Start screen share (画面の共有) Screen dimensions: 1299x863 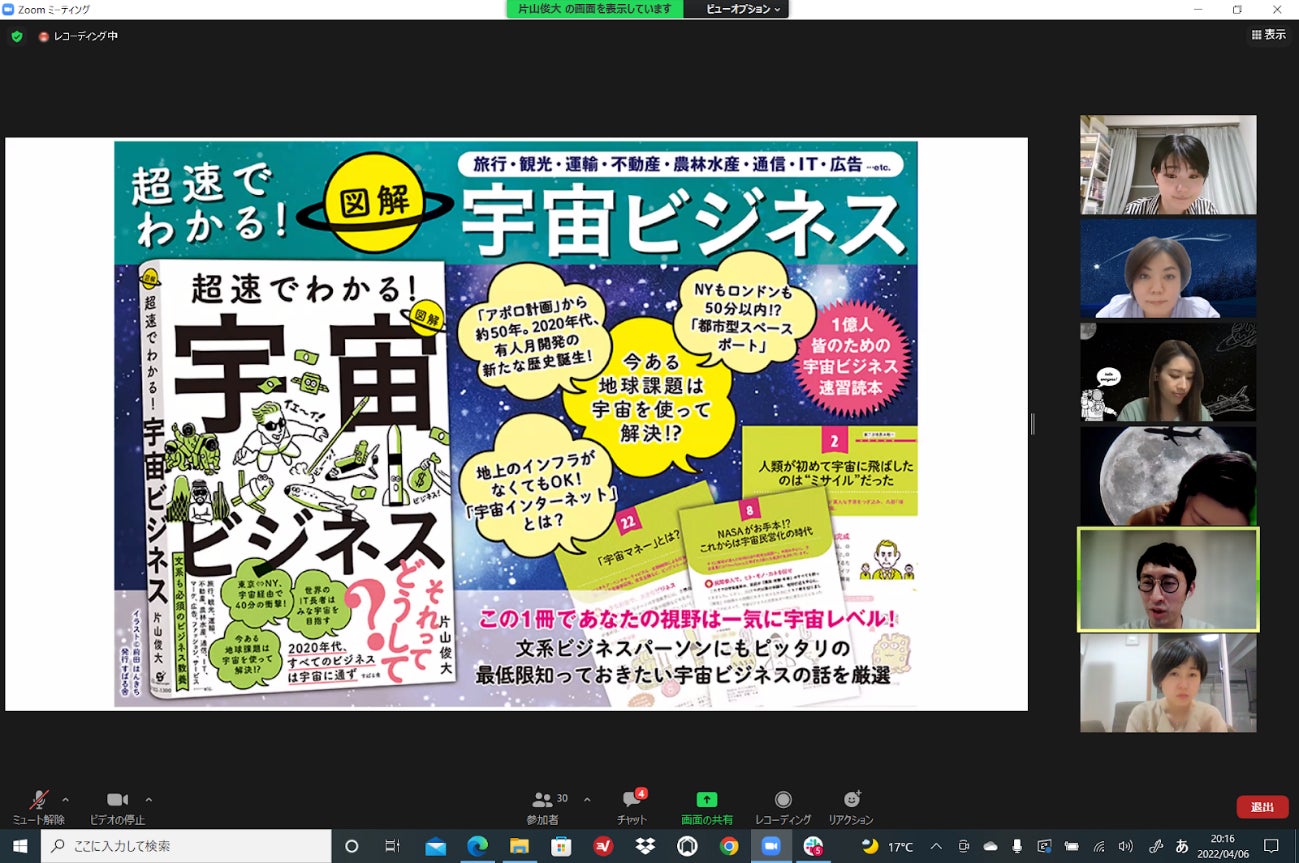point(707,807)
